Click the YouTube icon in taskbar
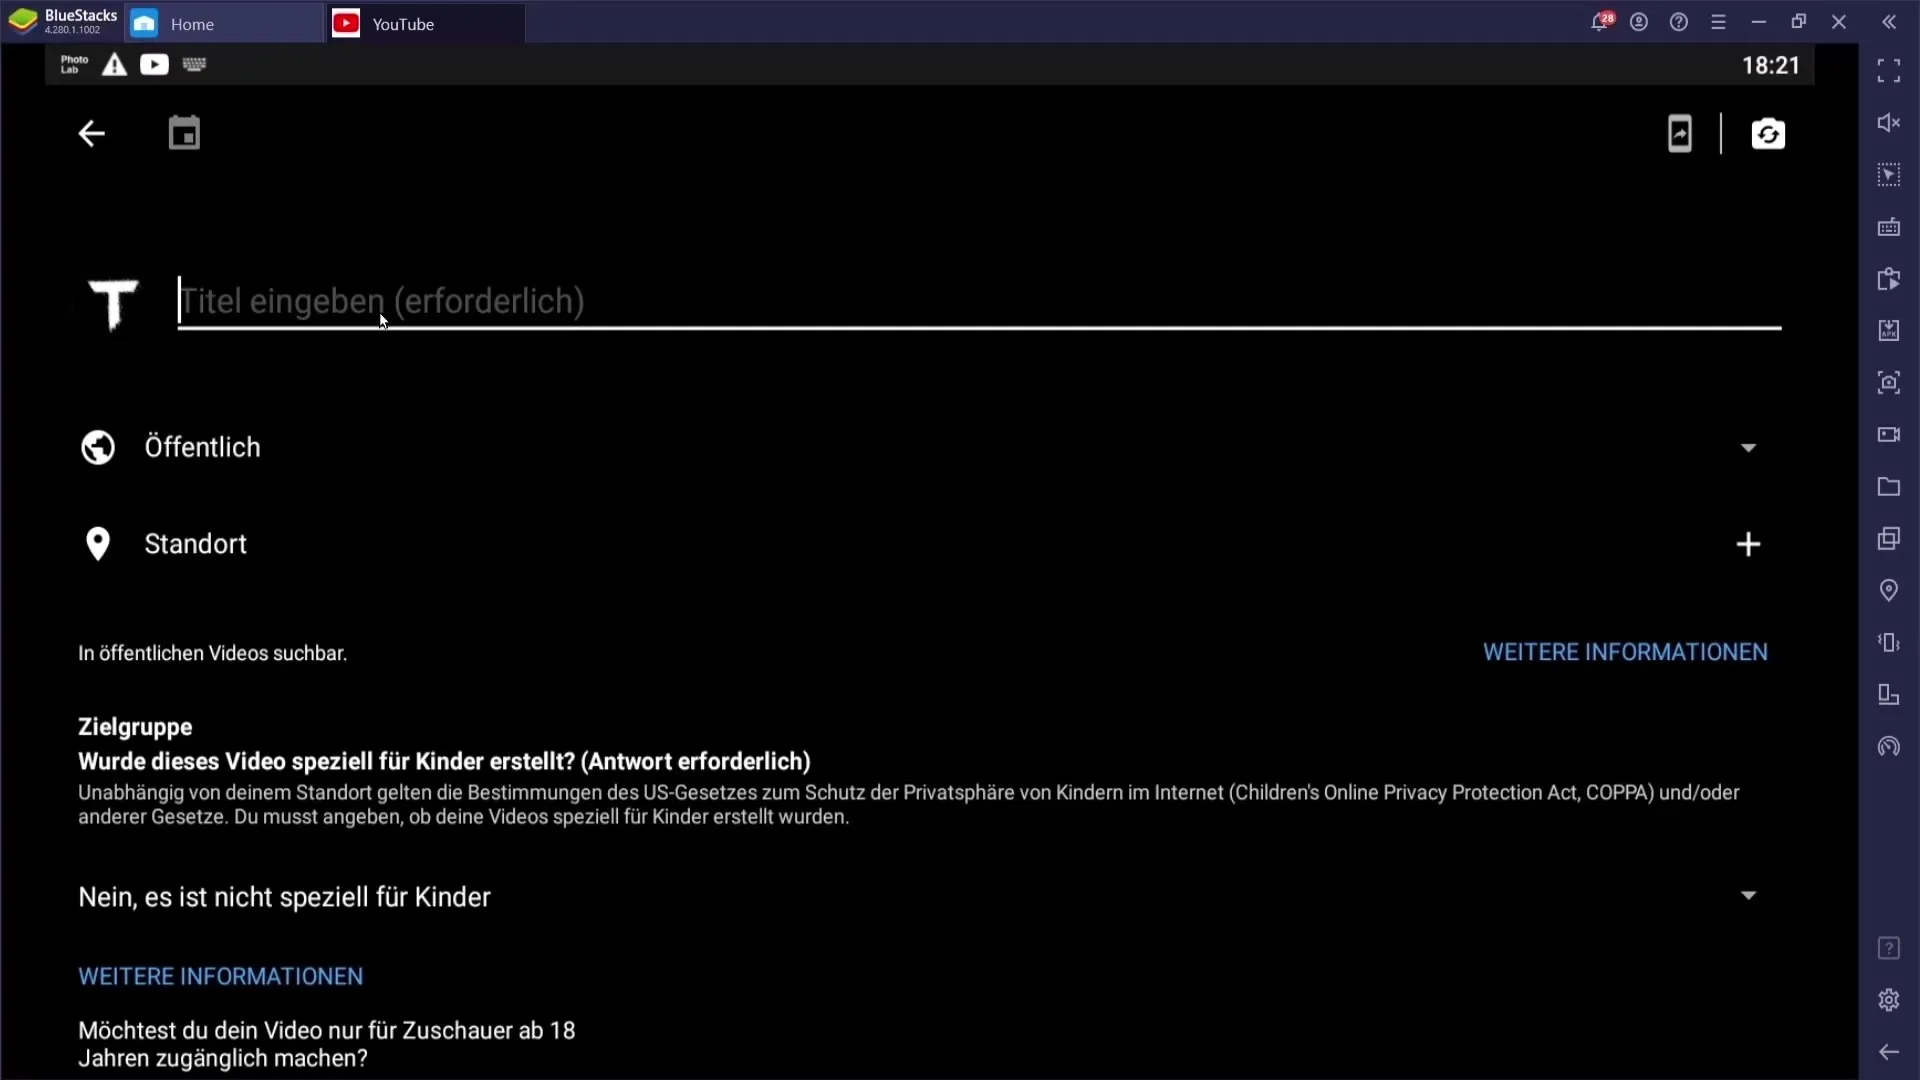1920x1080 pixels. tap(345, 22)
